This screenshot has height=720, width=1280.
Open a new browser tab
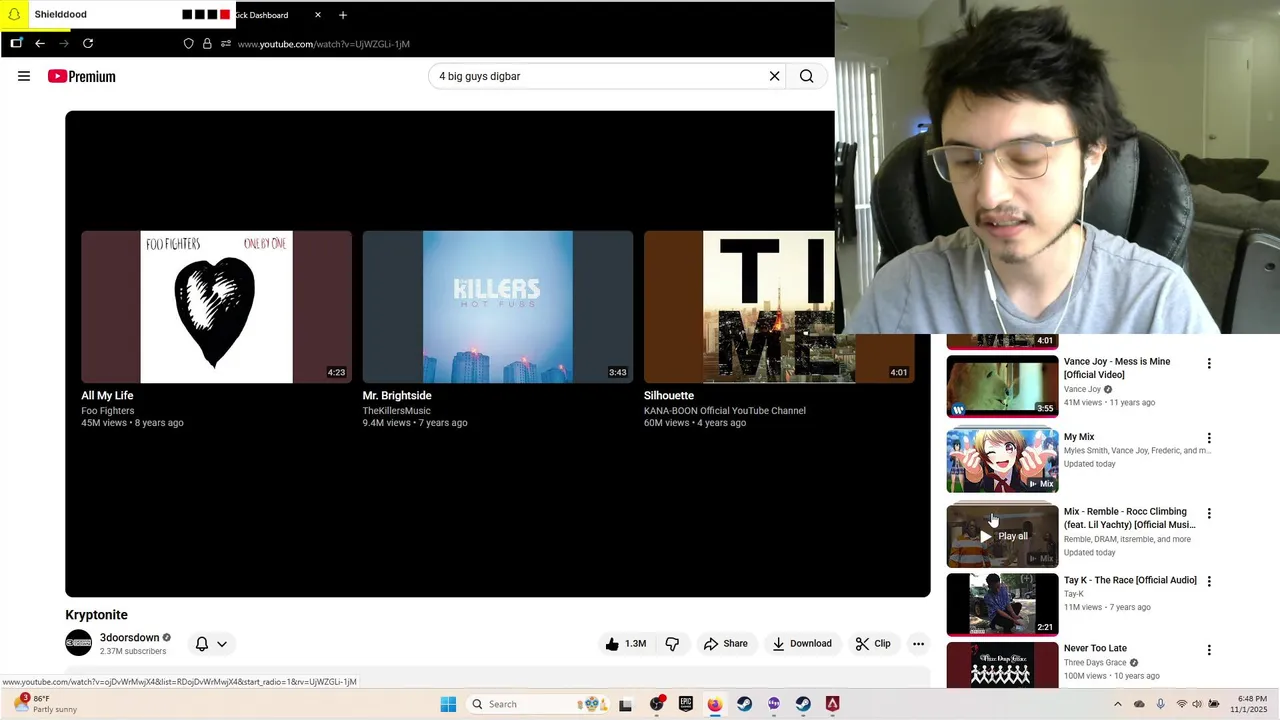point(343,15)
